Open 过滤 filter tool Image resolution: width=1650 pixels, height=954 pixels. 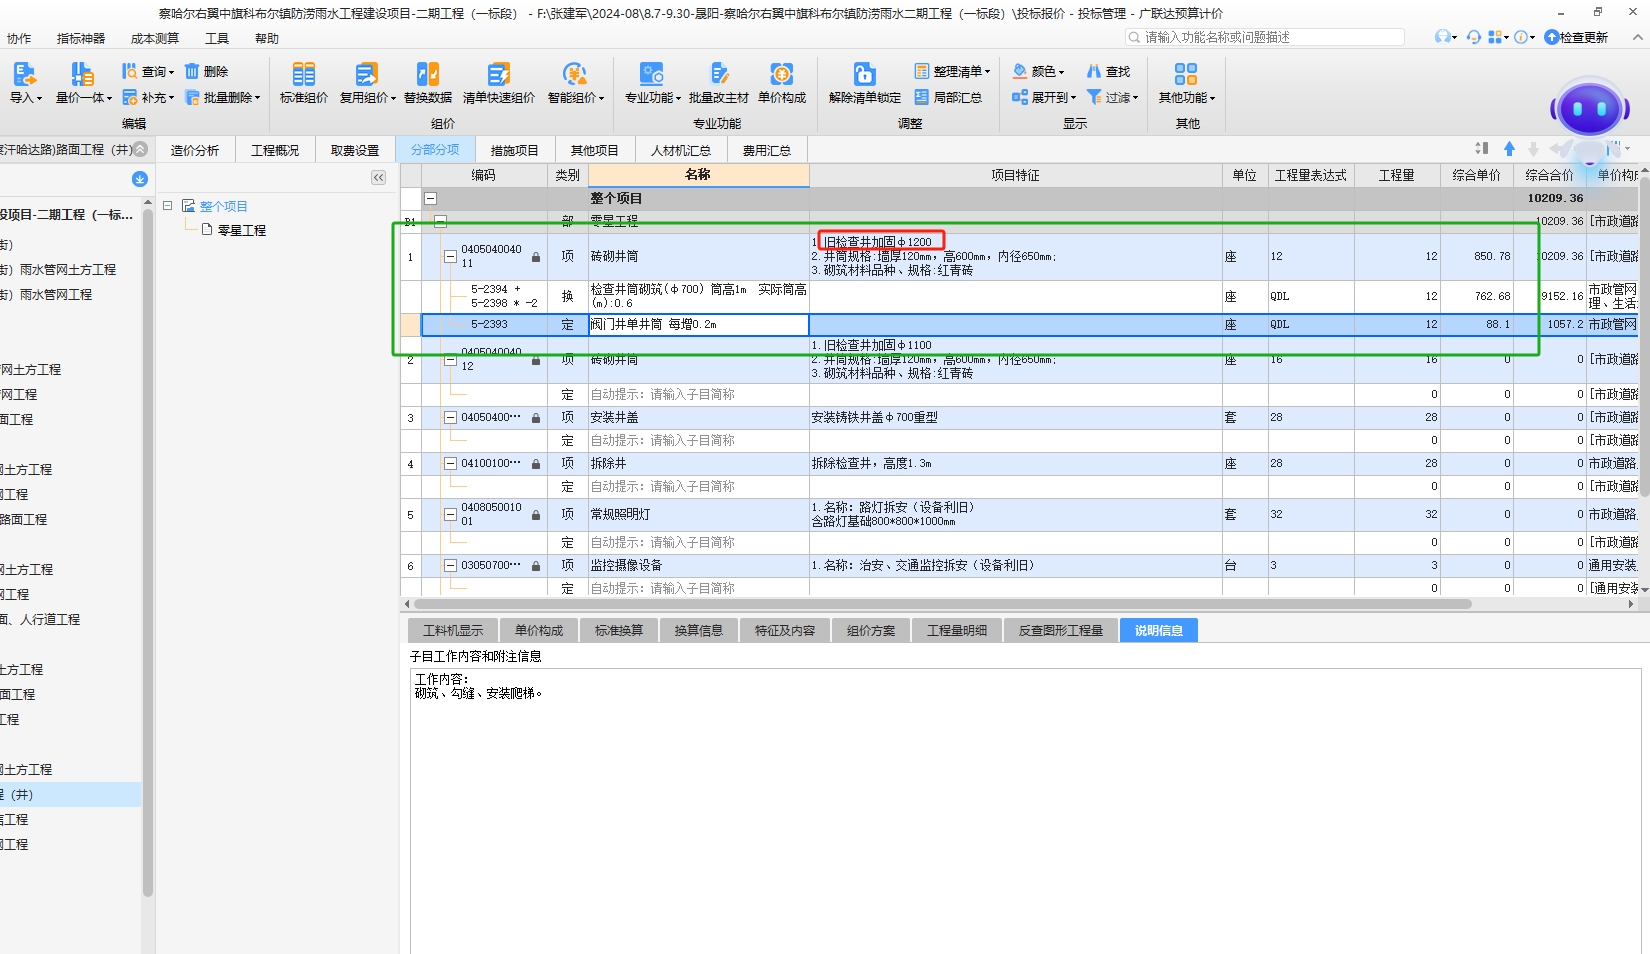[x=1112, y=97]
